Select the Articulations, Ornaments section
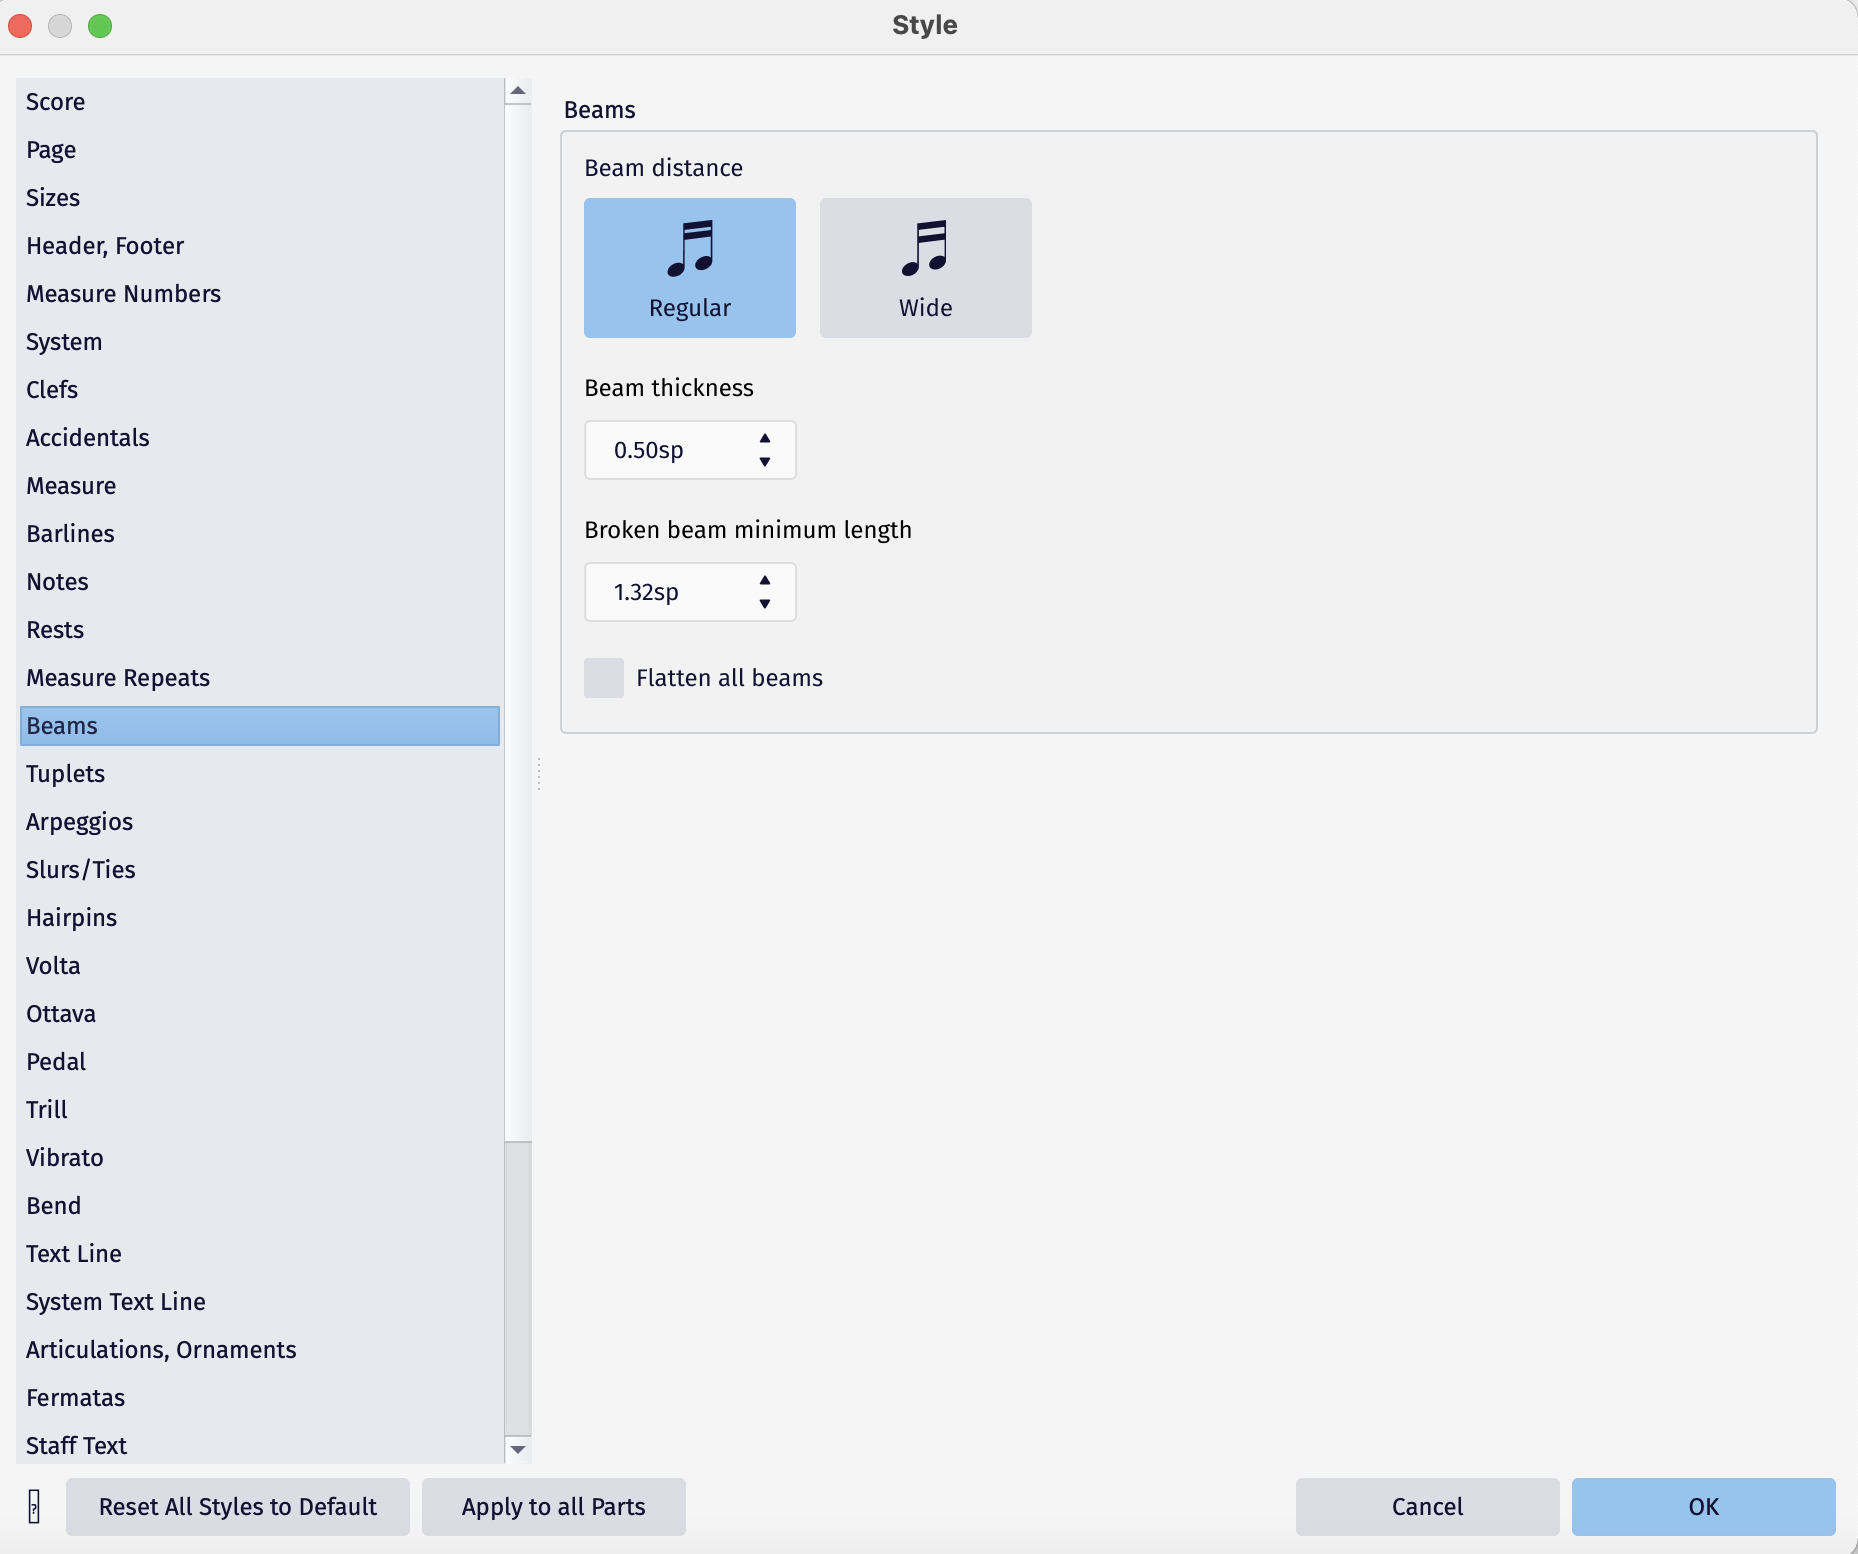This screenshot has height=1554, width=1858. click(x=160, y=1349)
